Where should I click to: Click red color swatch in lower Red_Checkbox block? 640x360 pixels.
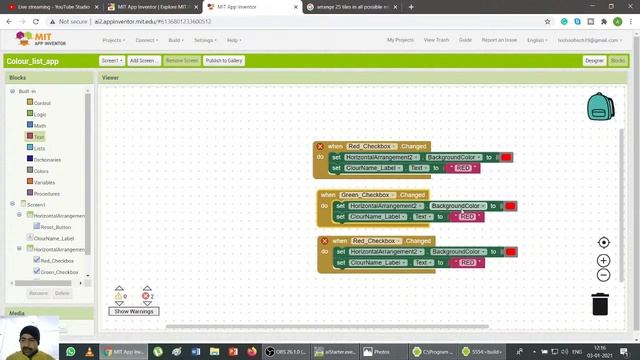pos(511,252)
